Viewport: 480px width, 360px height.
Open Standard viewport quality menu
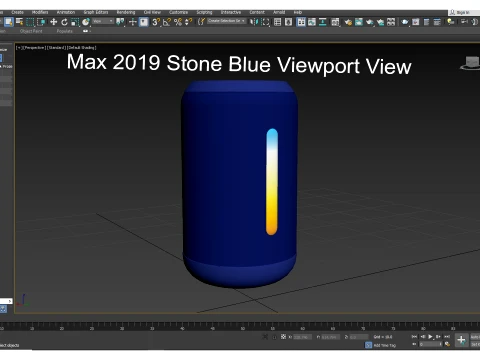(x=56, y=48)
